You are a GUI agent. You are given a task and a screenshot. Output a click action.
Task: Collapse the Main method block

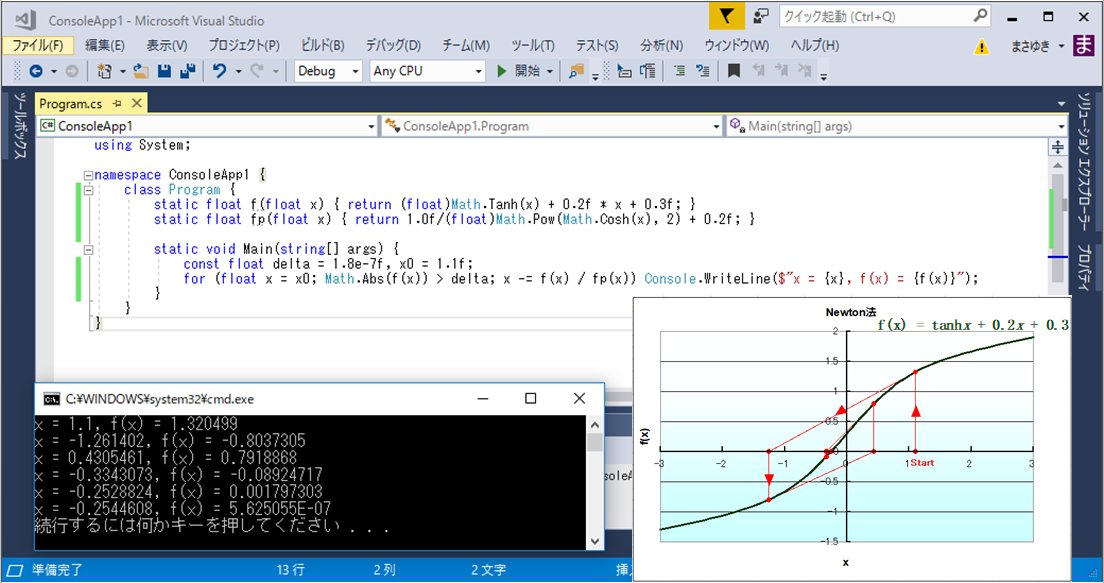coord(87,249)
